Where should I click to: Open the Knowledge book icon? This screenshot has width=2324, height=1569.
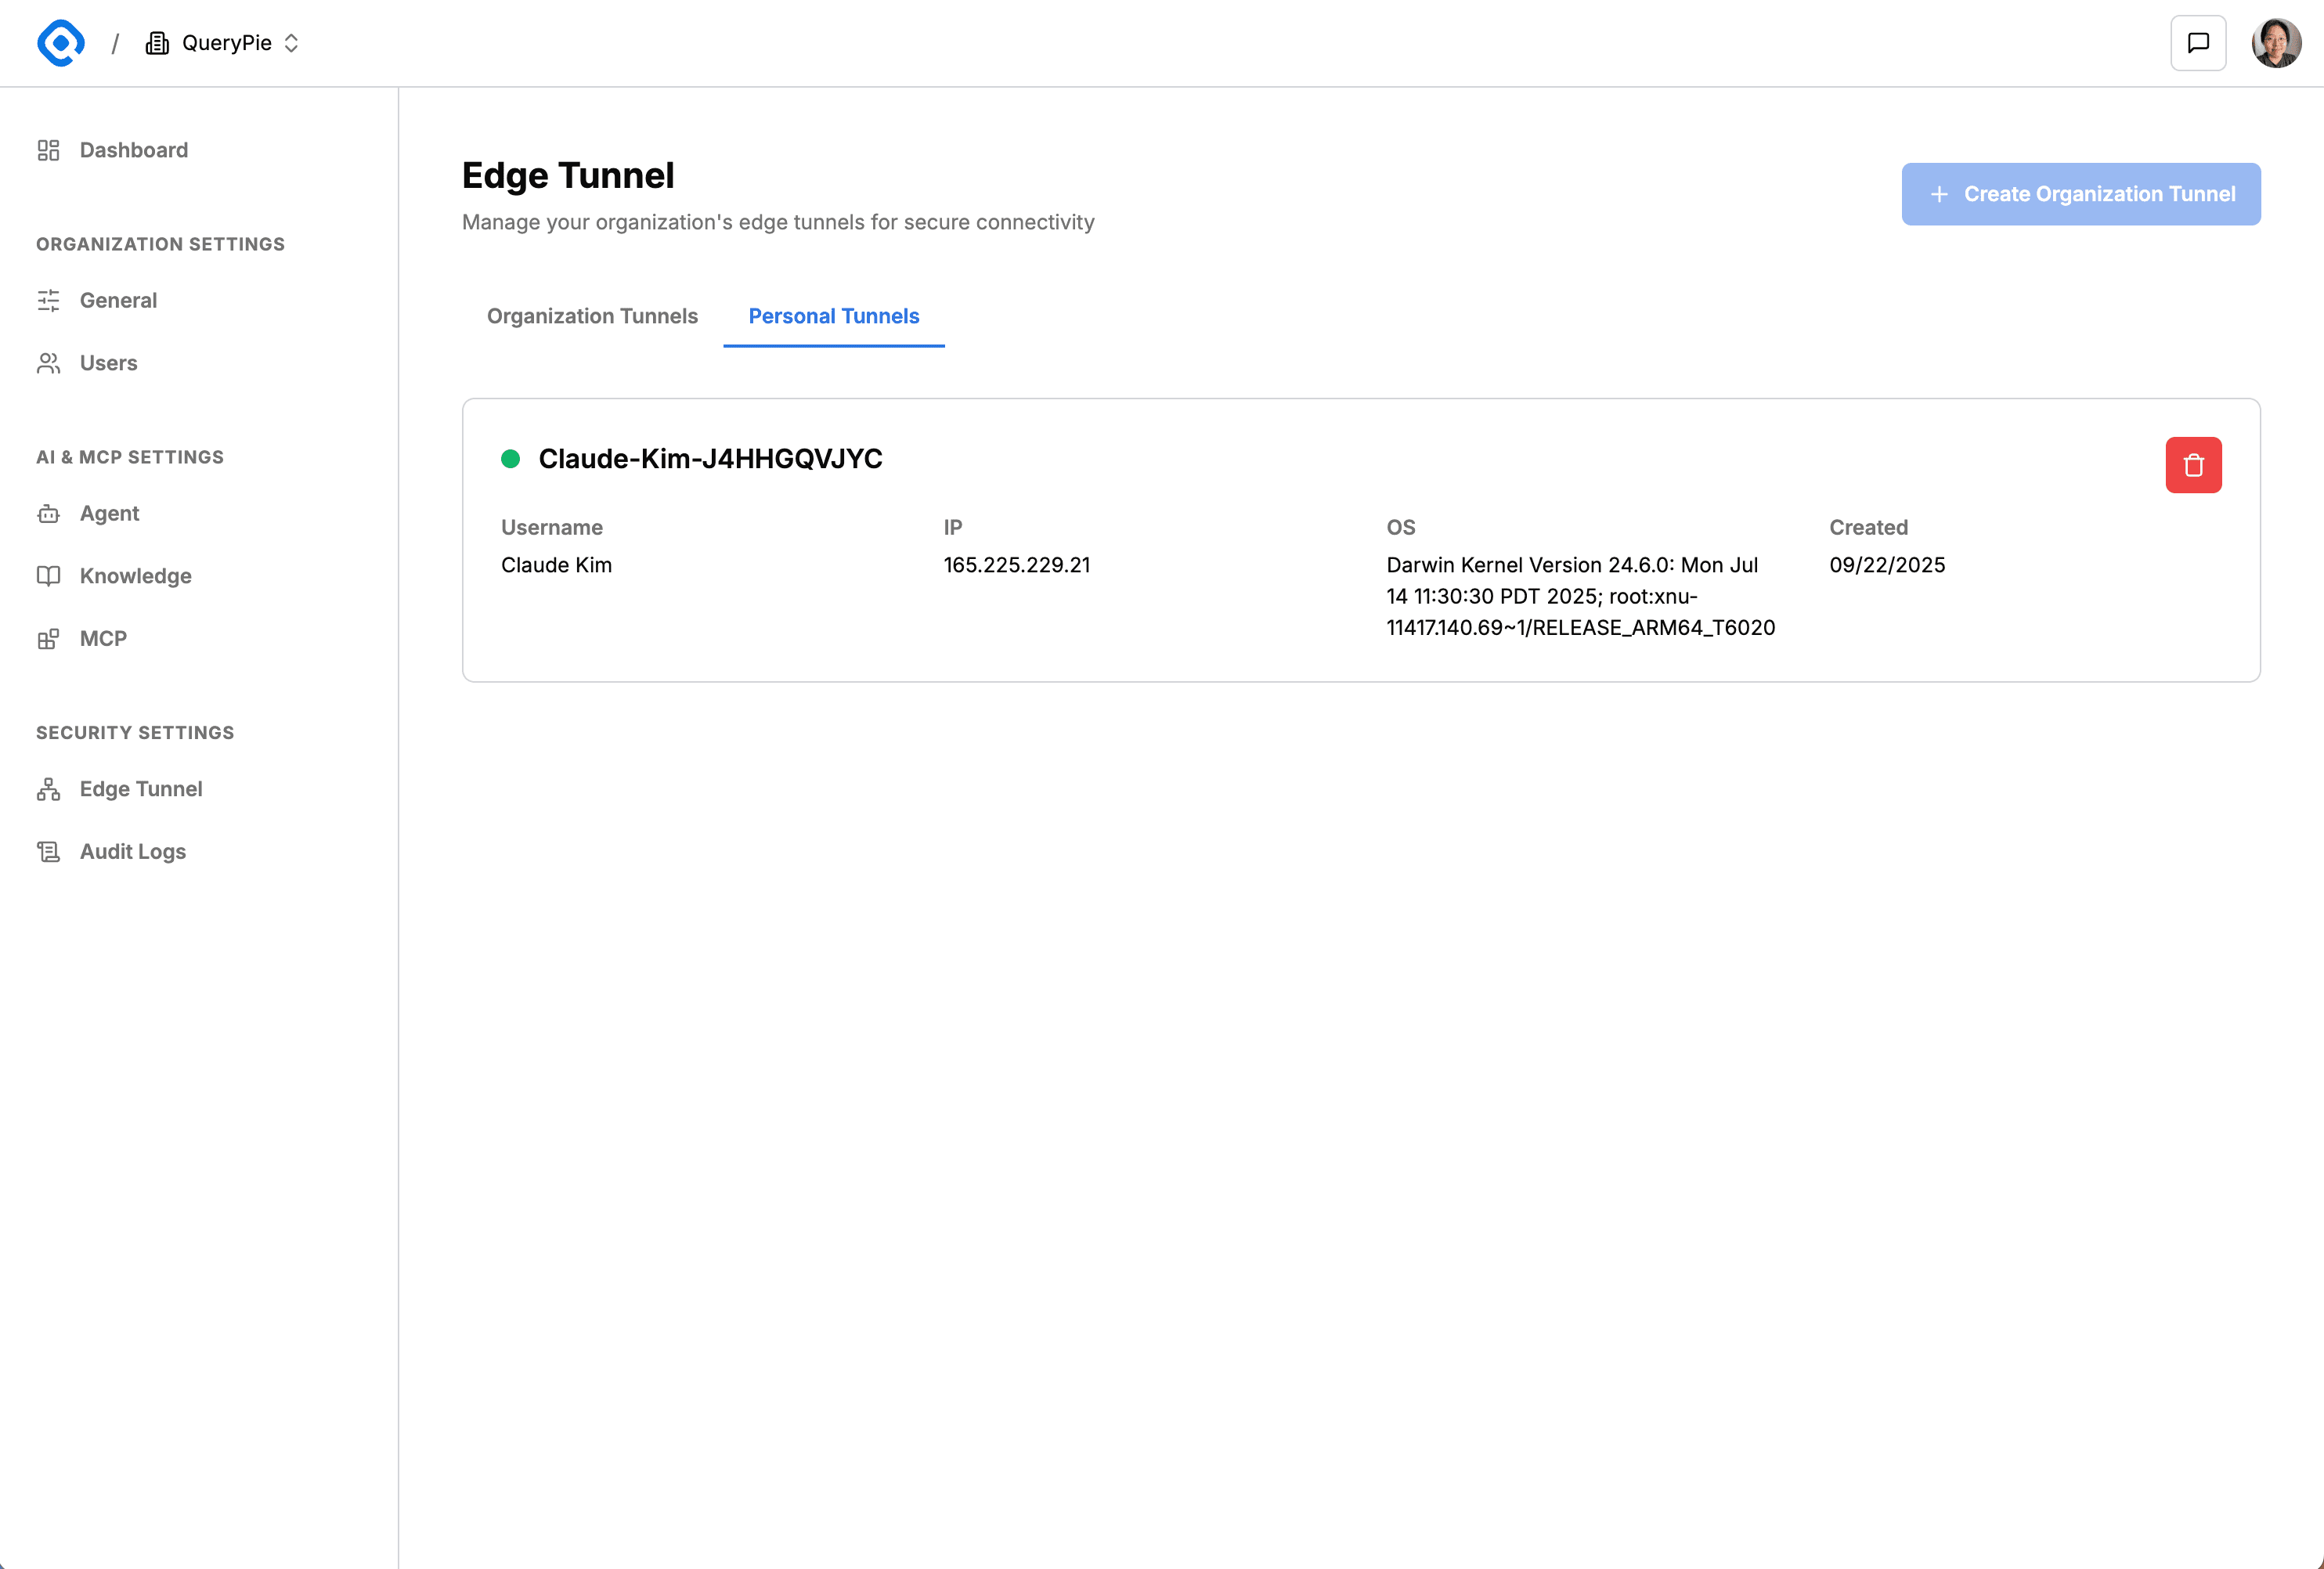point(48,576)
